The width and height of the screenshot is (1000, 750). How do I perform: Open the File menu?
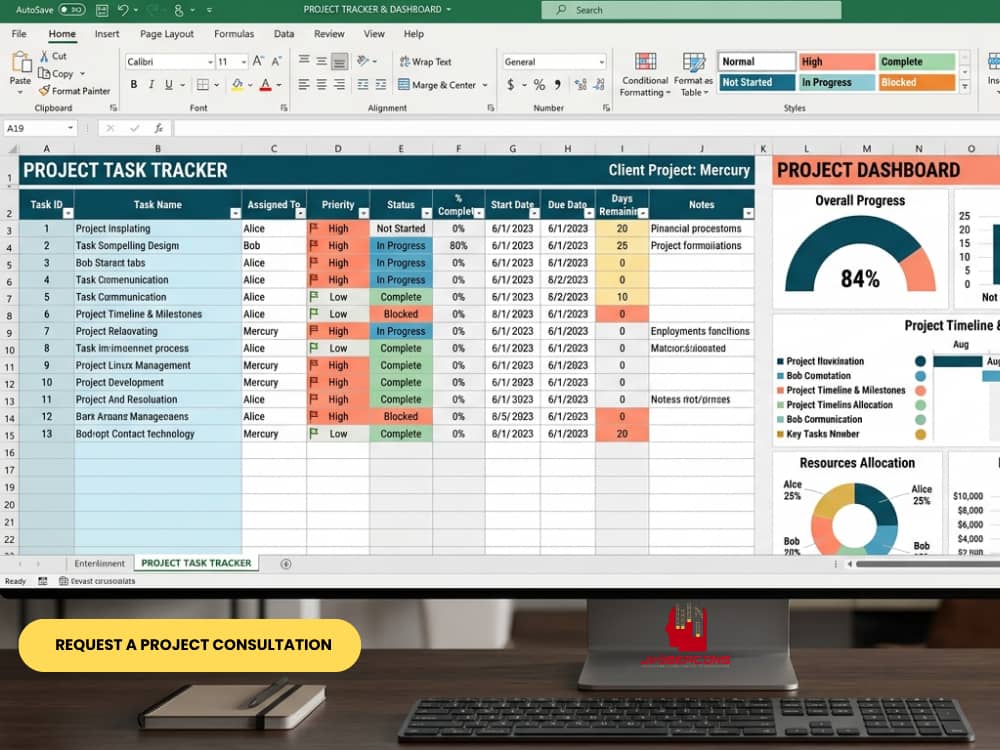tap(19, 34)
